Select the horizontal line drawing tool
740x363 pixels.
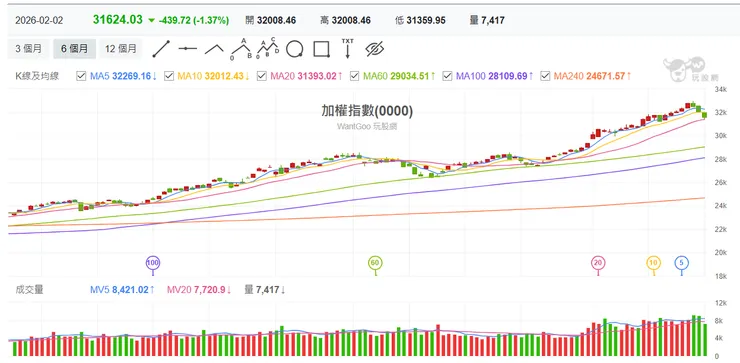point(187,49)
